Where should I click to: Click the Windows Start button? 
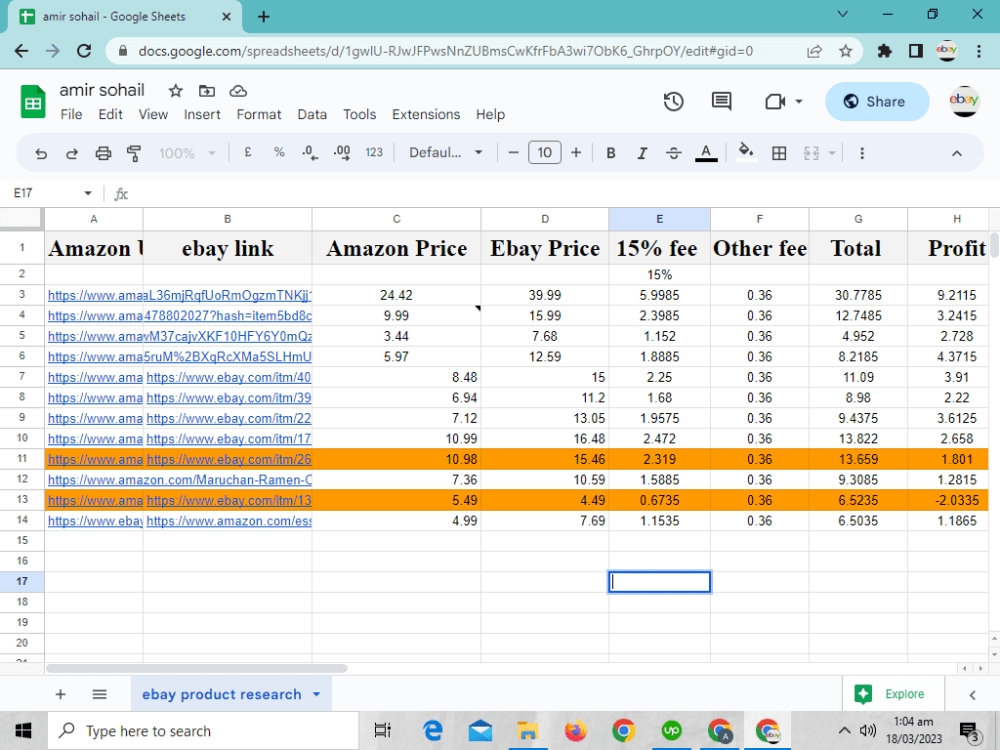tap(23, 731)
